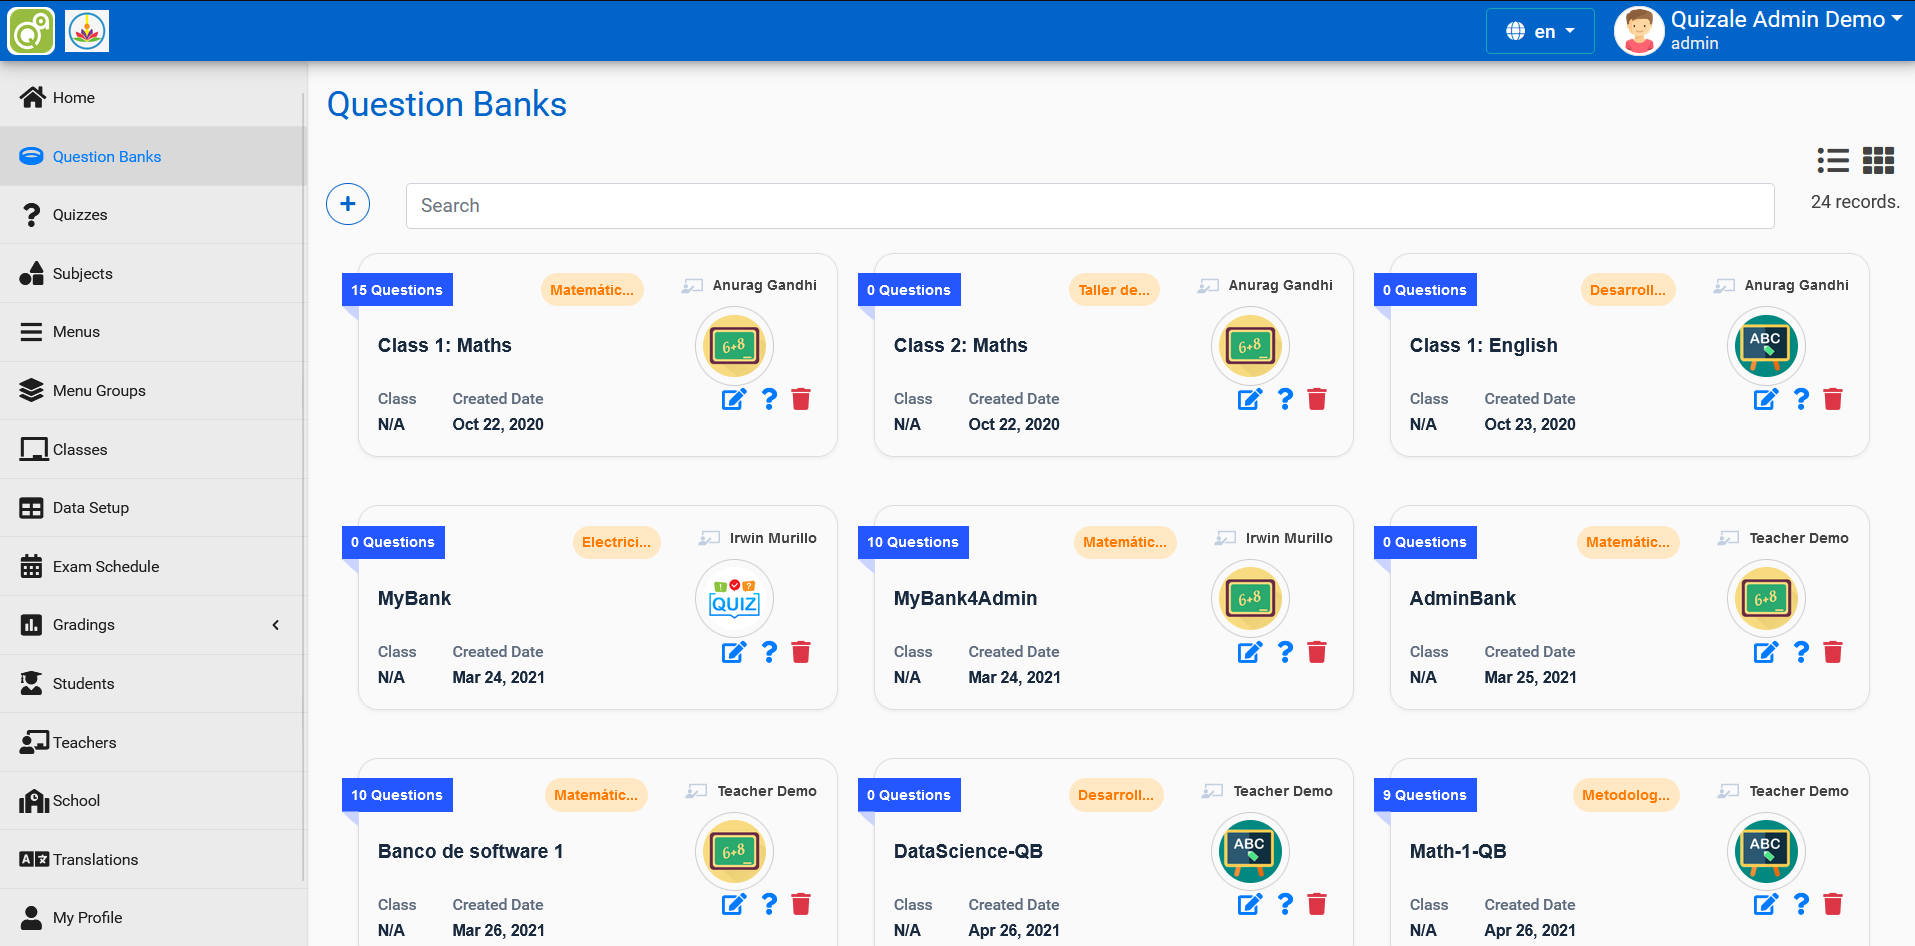Open the language selector dropdown
Viewport: 1915px width, 946px height.
coord(1540,31)
